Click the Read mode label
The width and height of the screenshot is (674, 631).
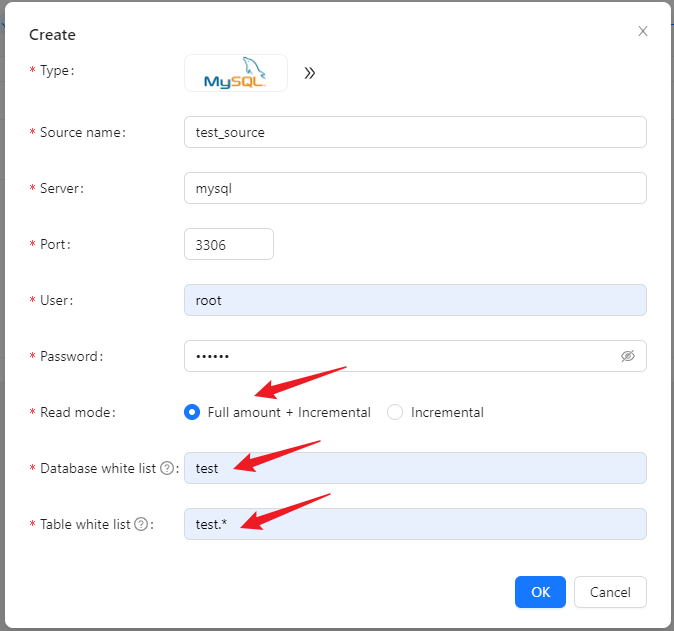(x=77, y=412)
